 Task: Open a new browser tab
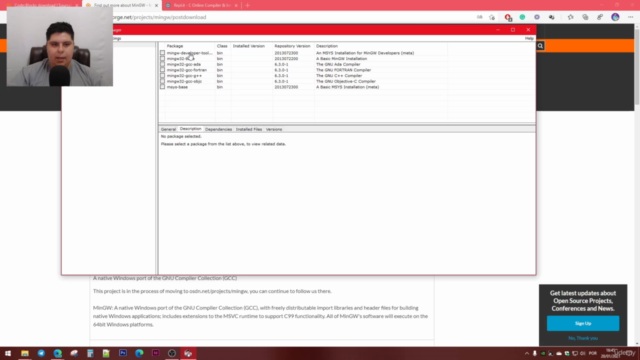click(247, 5)
